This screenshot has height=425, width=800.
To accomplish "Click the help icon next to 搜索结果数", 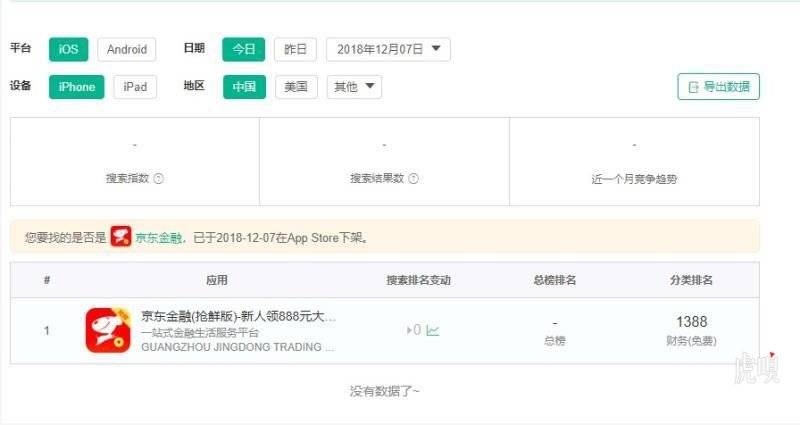I will 414,179.
